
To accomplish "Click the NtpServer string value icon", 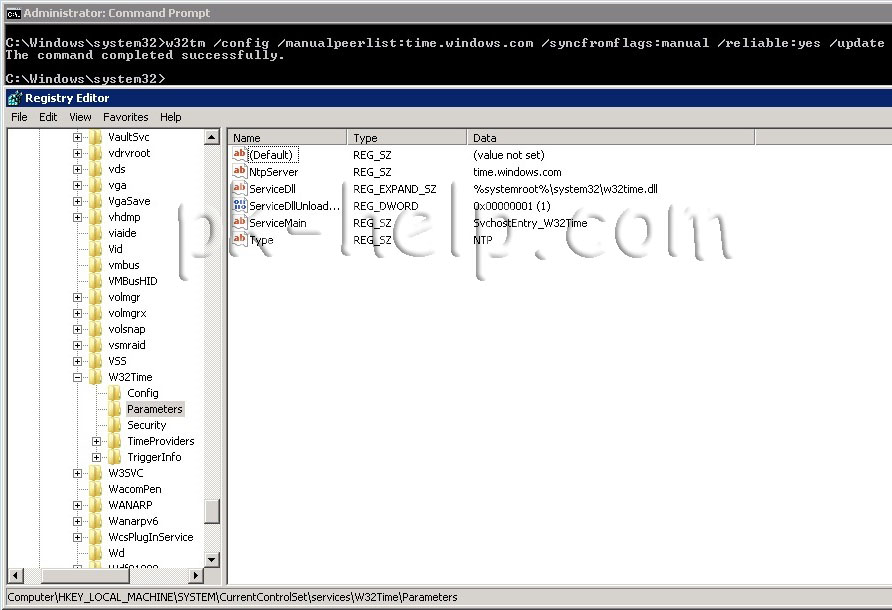I will point(239,172).
